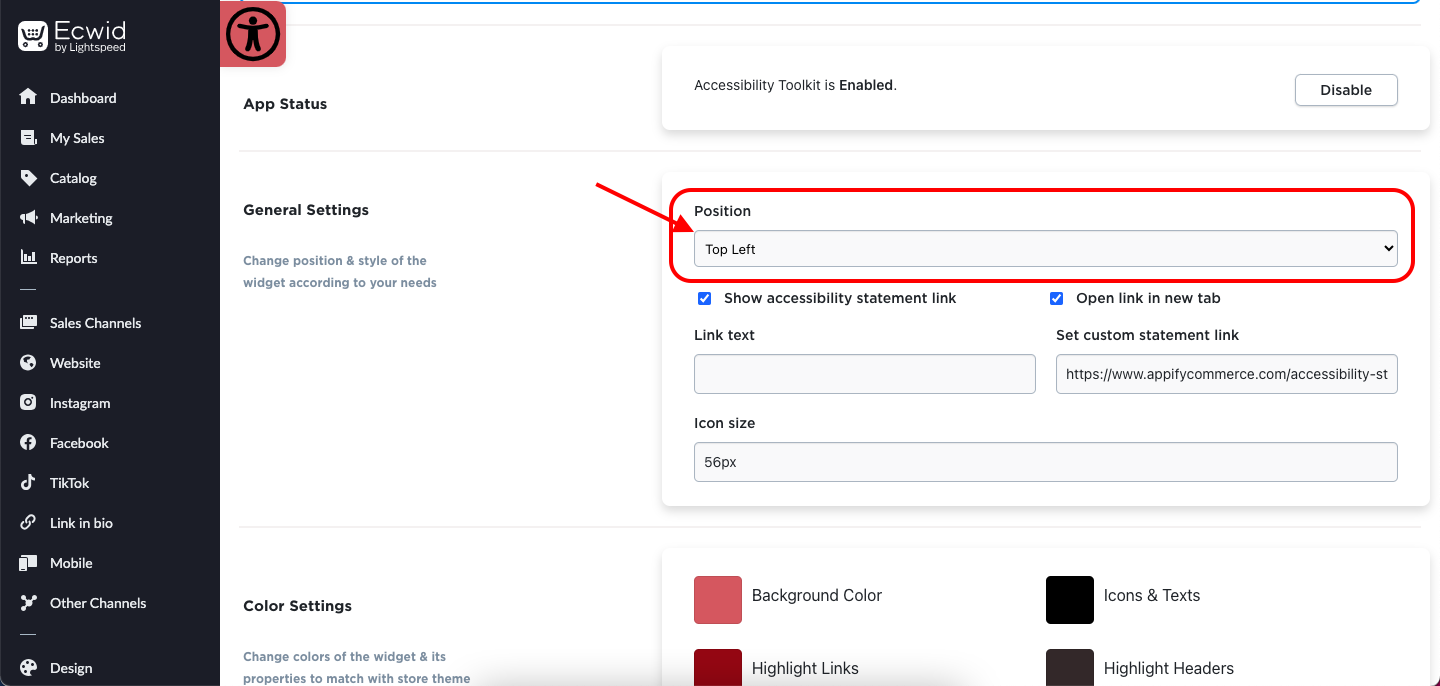Click the Reports bar chart icon
Screen dimensions: 1440x686
pos(28,257)
